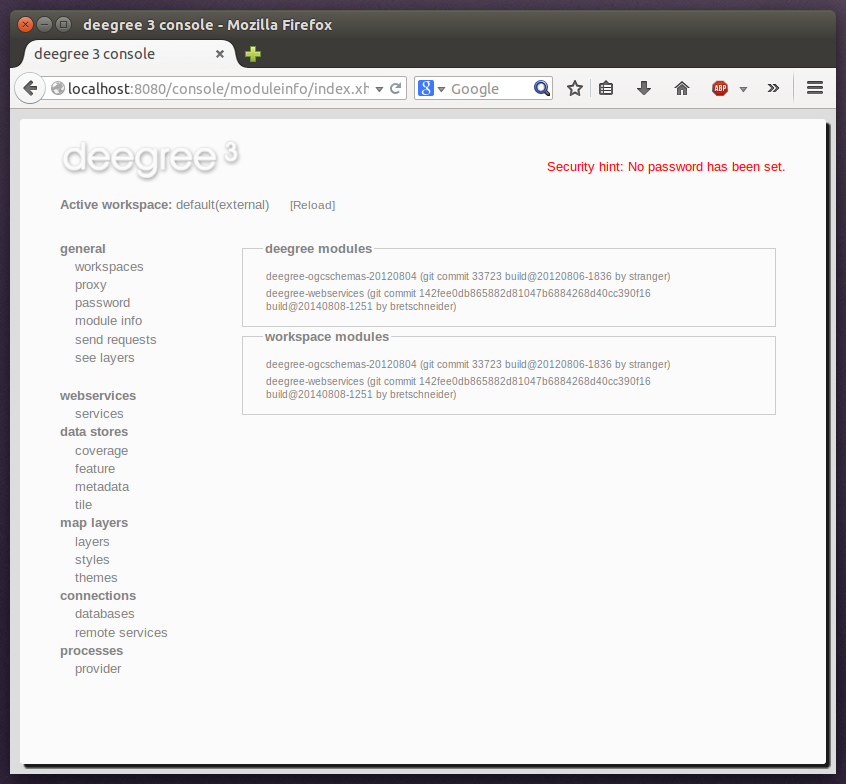The width and height of the screenshot is (846, 784).
Task: Open the reading list clipboard icon
Action: tap(606, 88)
